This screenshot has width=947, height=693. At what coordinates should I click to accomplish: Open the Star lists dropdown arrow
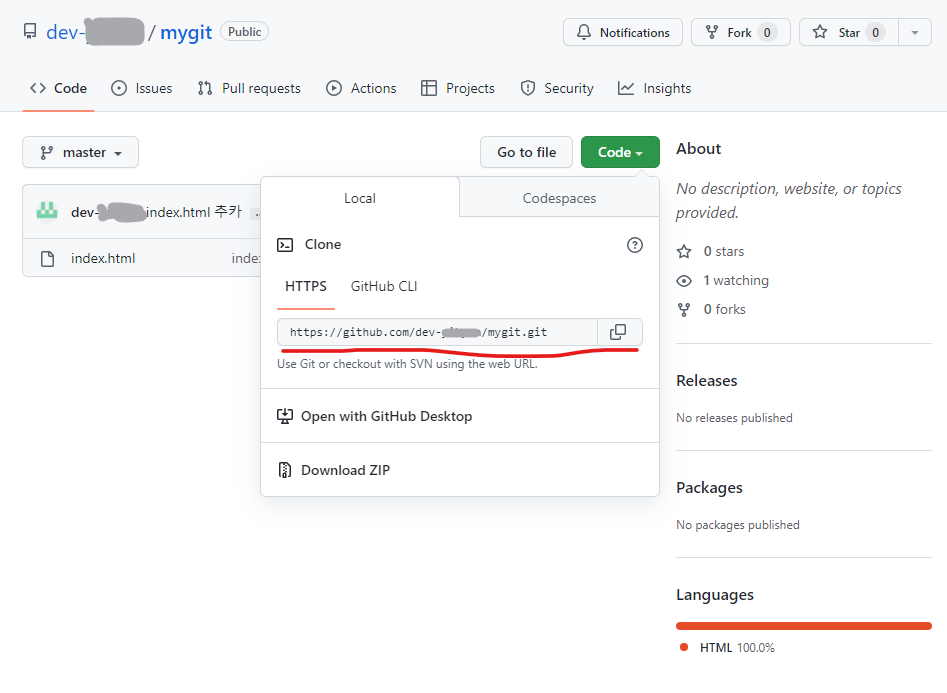[915, 32]
